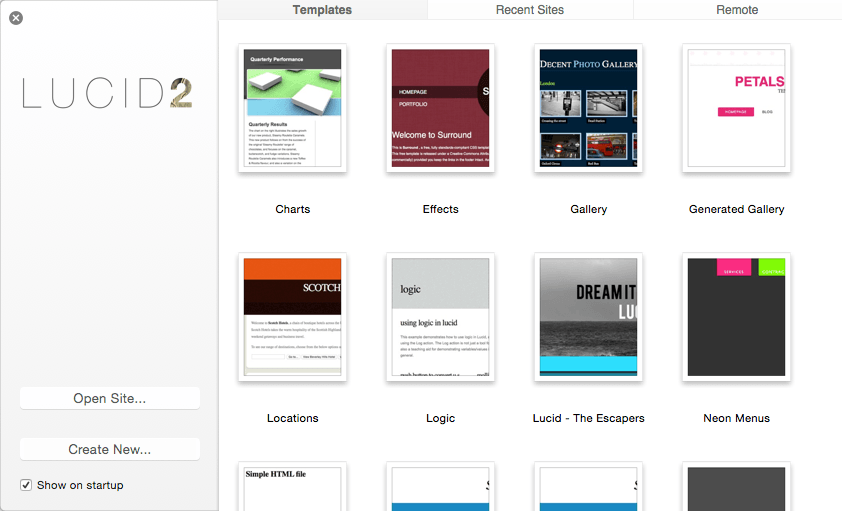The width and height of the screenshot is (842, 511).
Task: Click the Logic label
Action: 440,418
